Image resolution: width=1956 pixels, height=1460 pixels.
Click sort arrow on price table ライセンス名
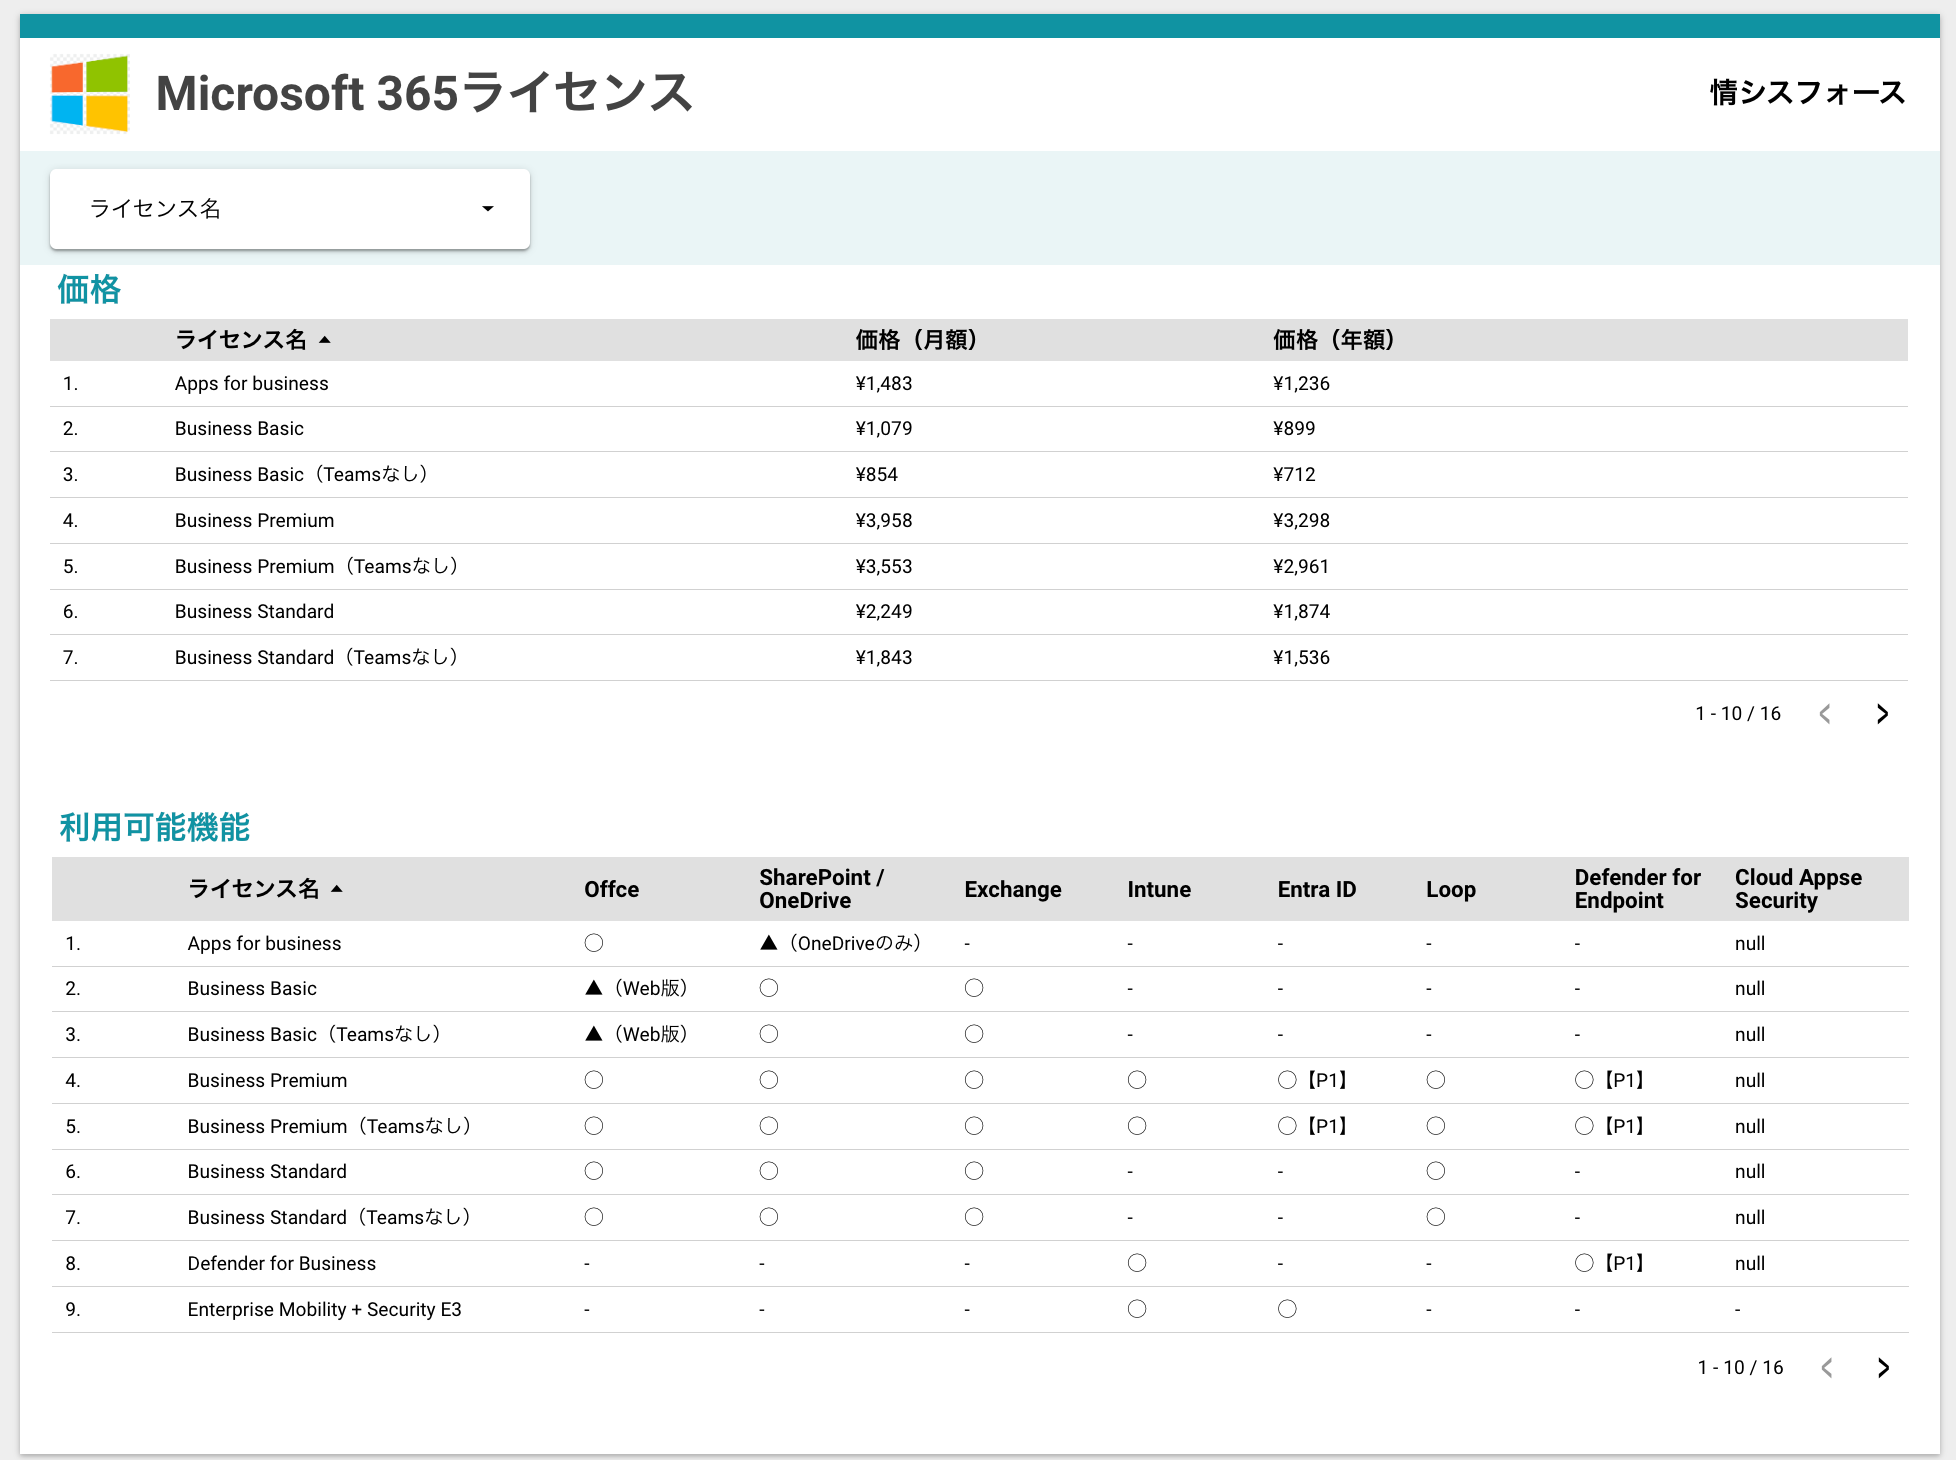tap(325, 340)
